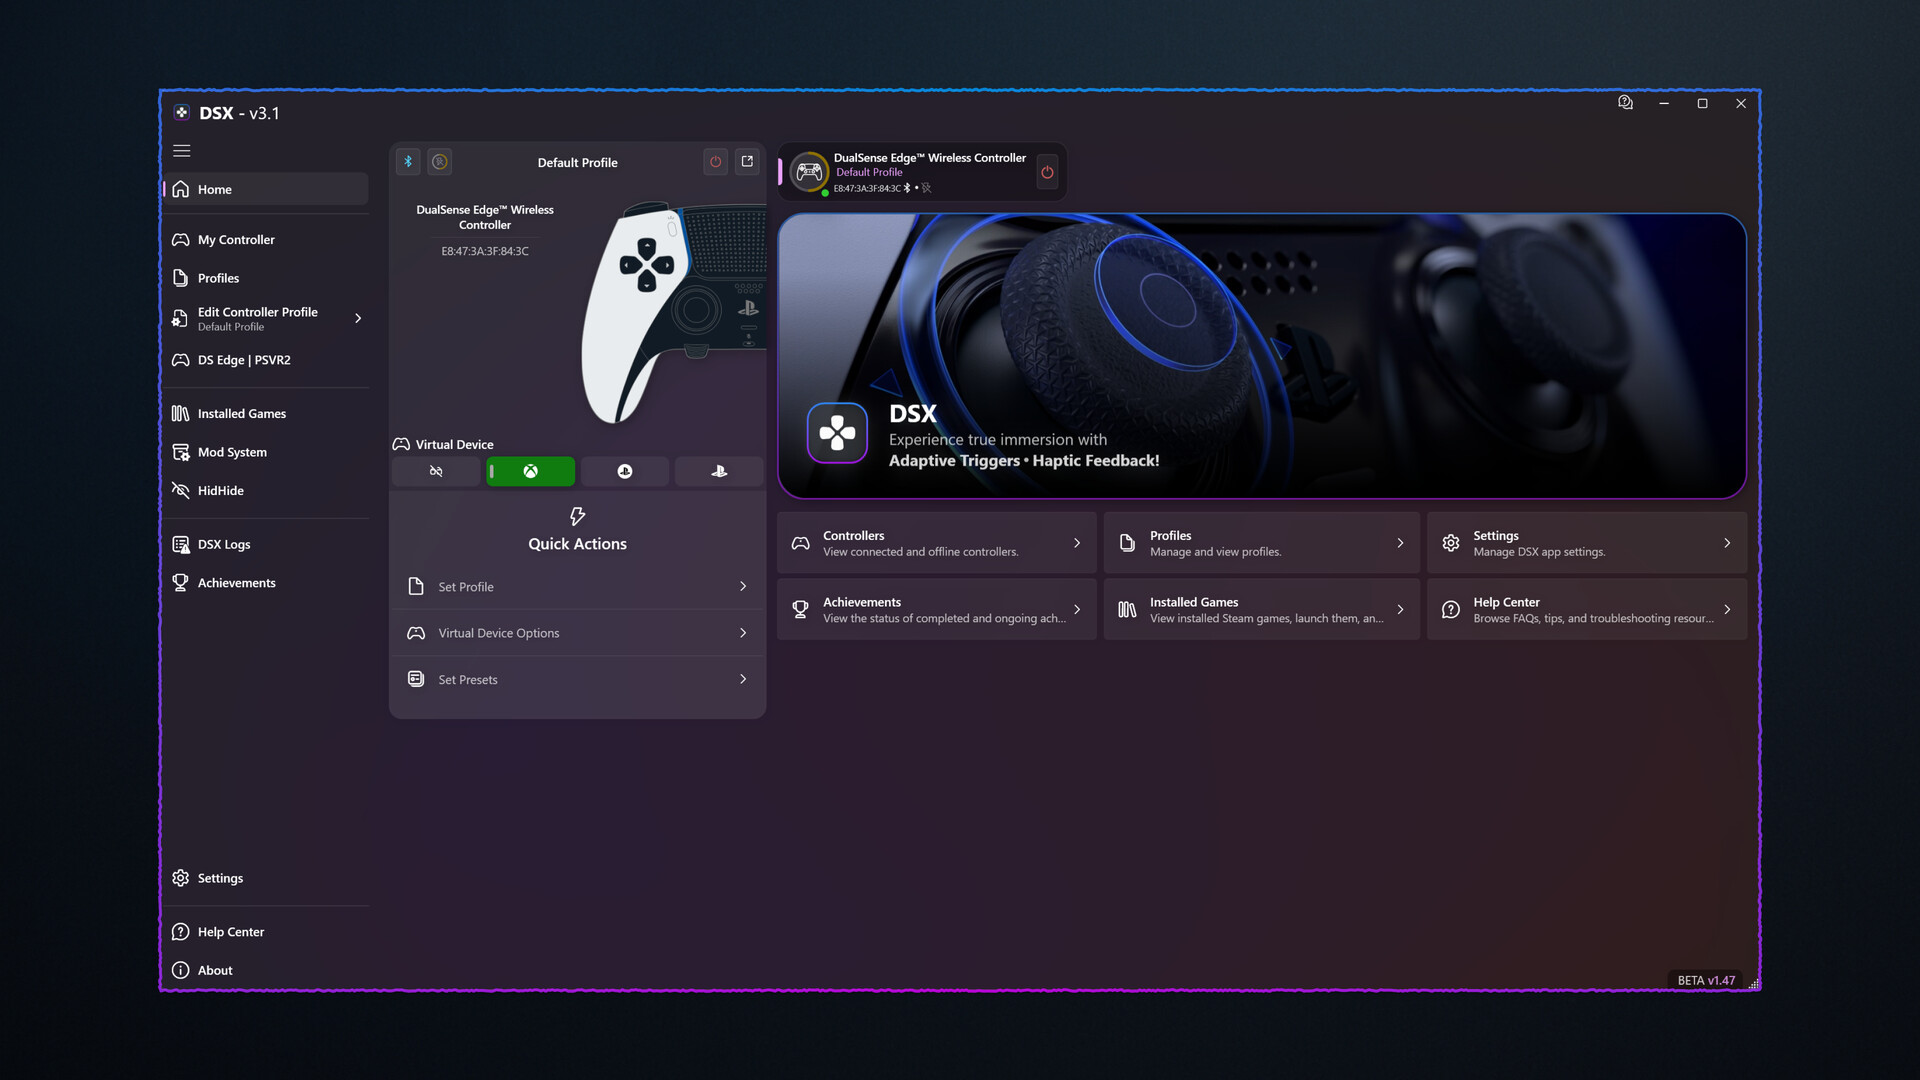The image size is (1920, 1080).
Task: Click the pop-out window icon beside Default Profile
Action: (x=747, y=162)
